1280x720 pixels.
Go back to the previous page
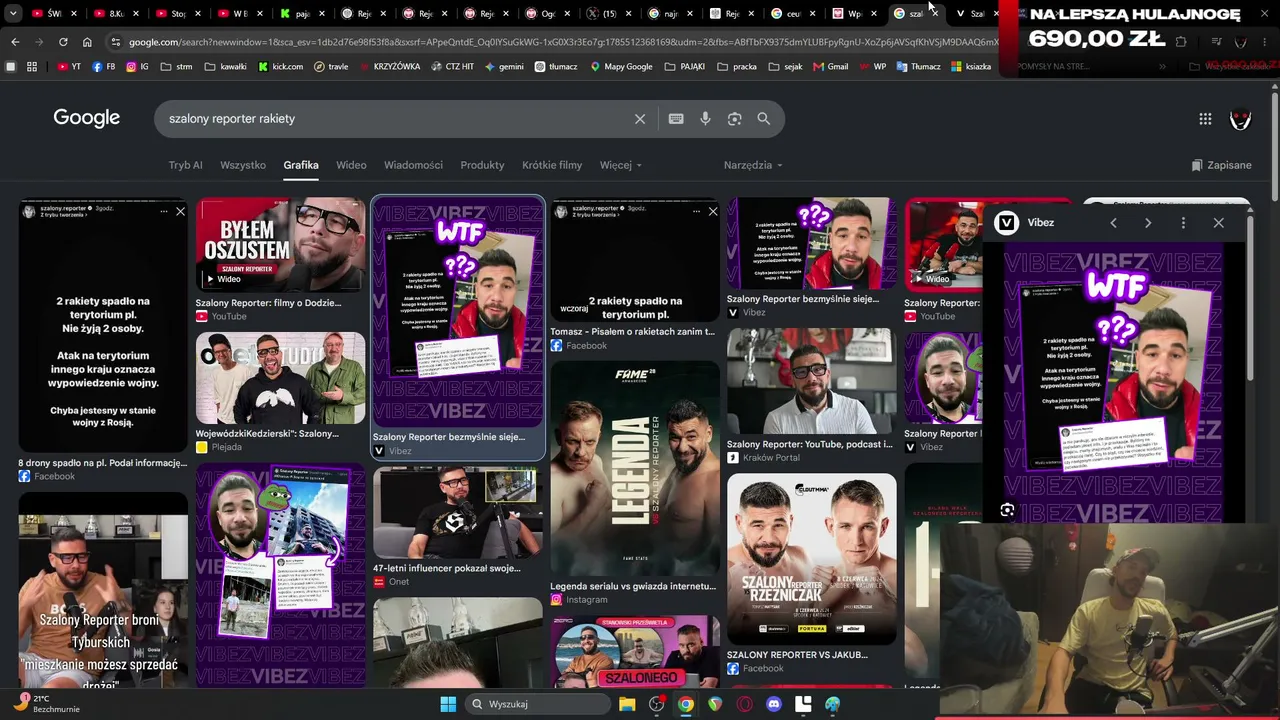pos(15,42)
